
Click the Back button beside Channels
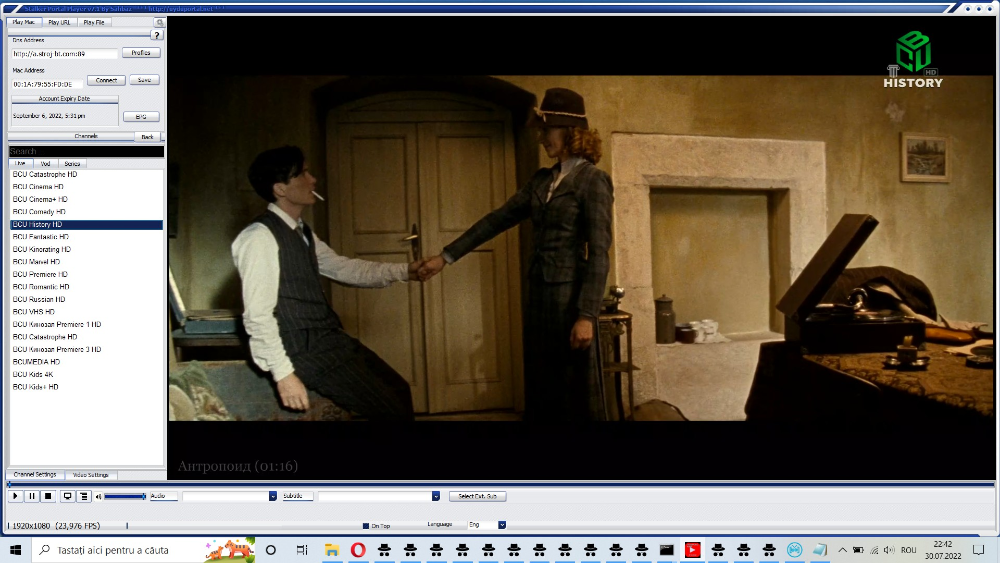pyautogui.click(x=147, y=136)
